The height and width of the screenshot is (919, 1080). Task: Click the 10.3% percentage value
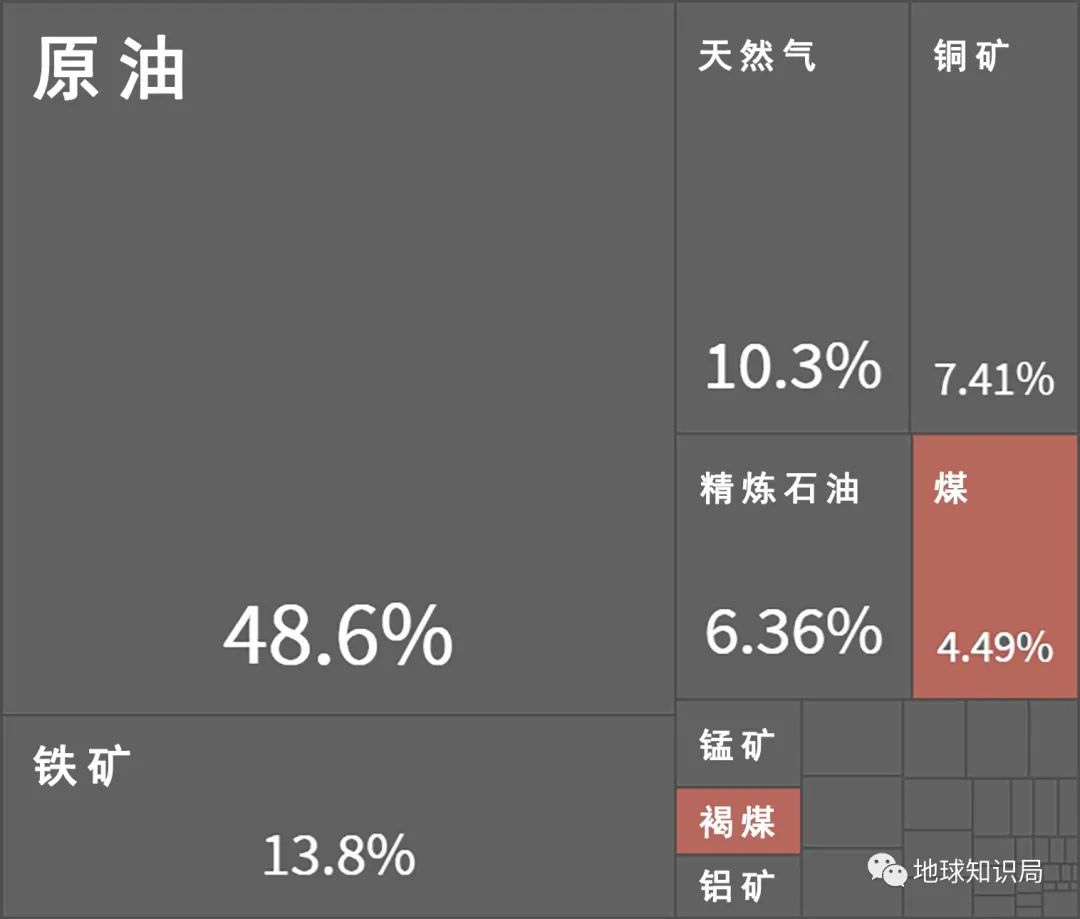793,367
